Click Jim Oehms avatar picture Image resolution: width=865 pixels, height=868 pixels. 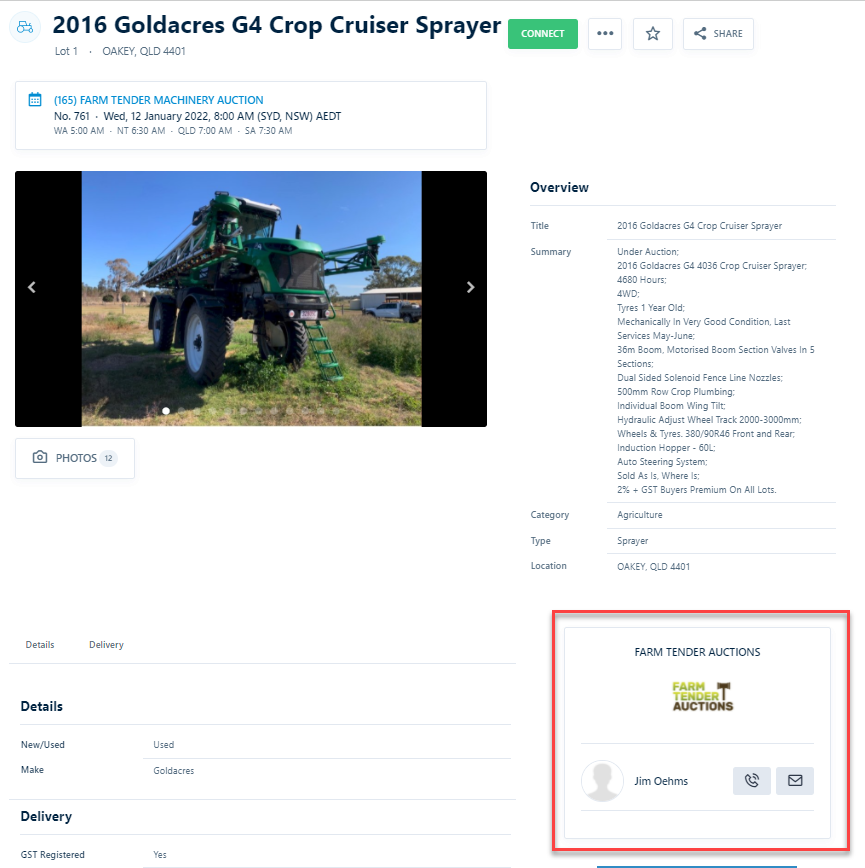coord(602,781)
